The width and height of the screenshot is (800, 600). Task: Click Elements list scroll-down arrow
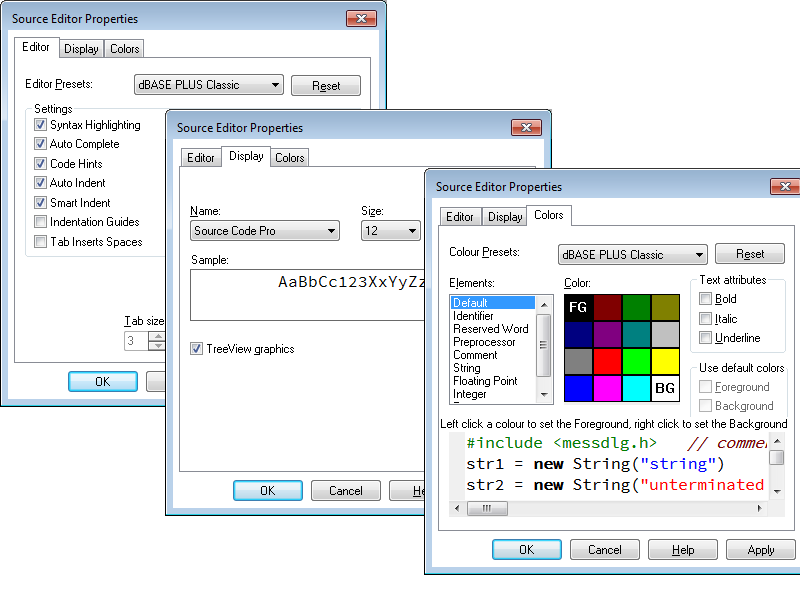pos(544,394)
